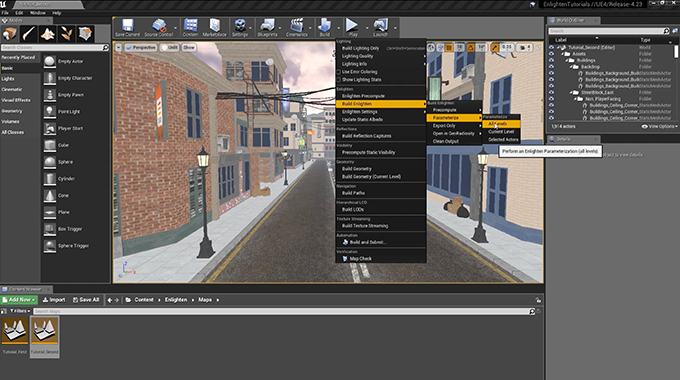
Task: Select the Empty Actor icon
Action: (x=50, y=61)
